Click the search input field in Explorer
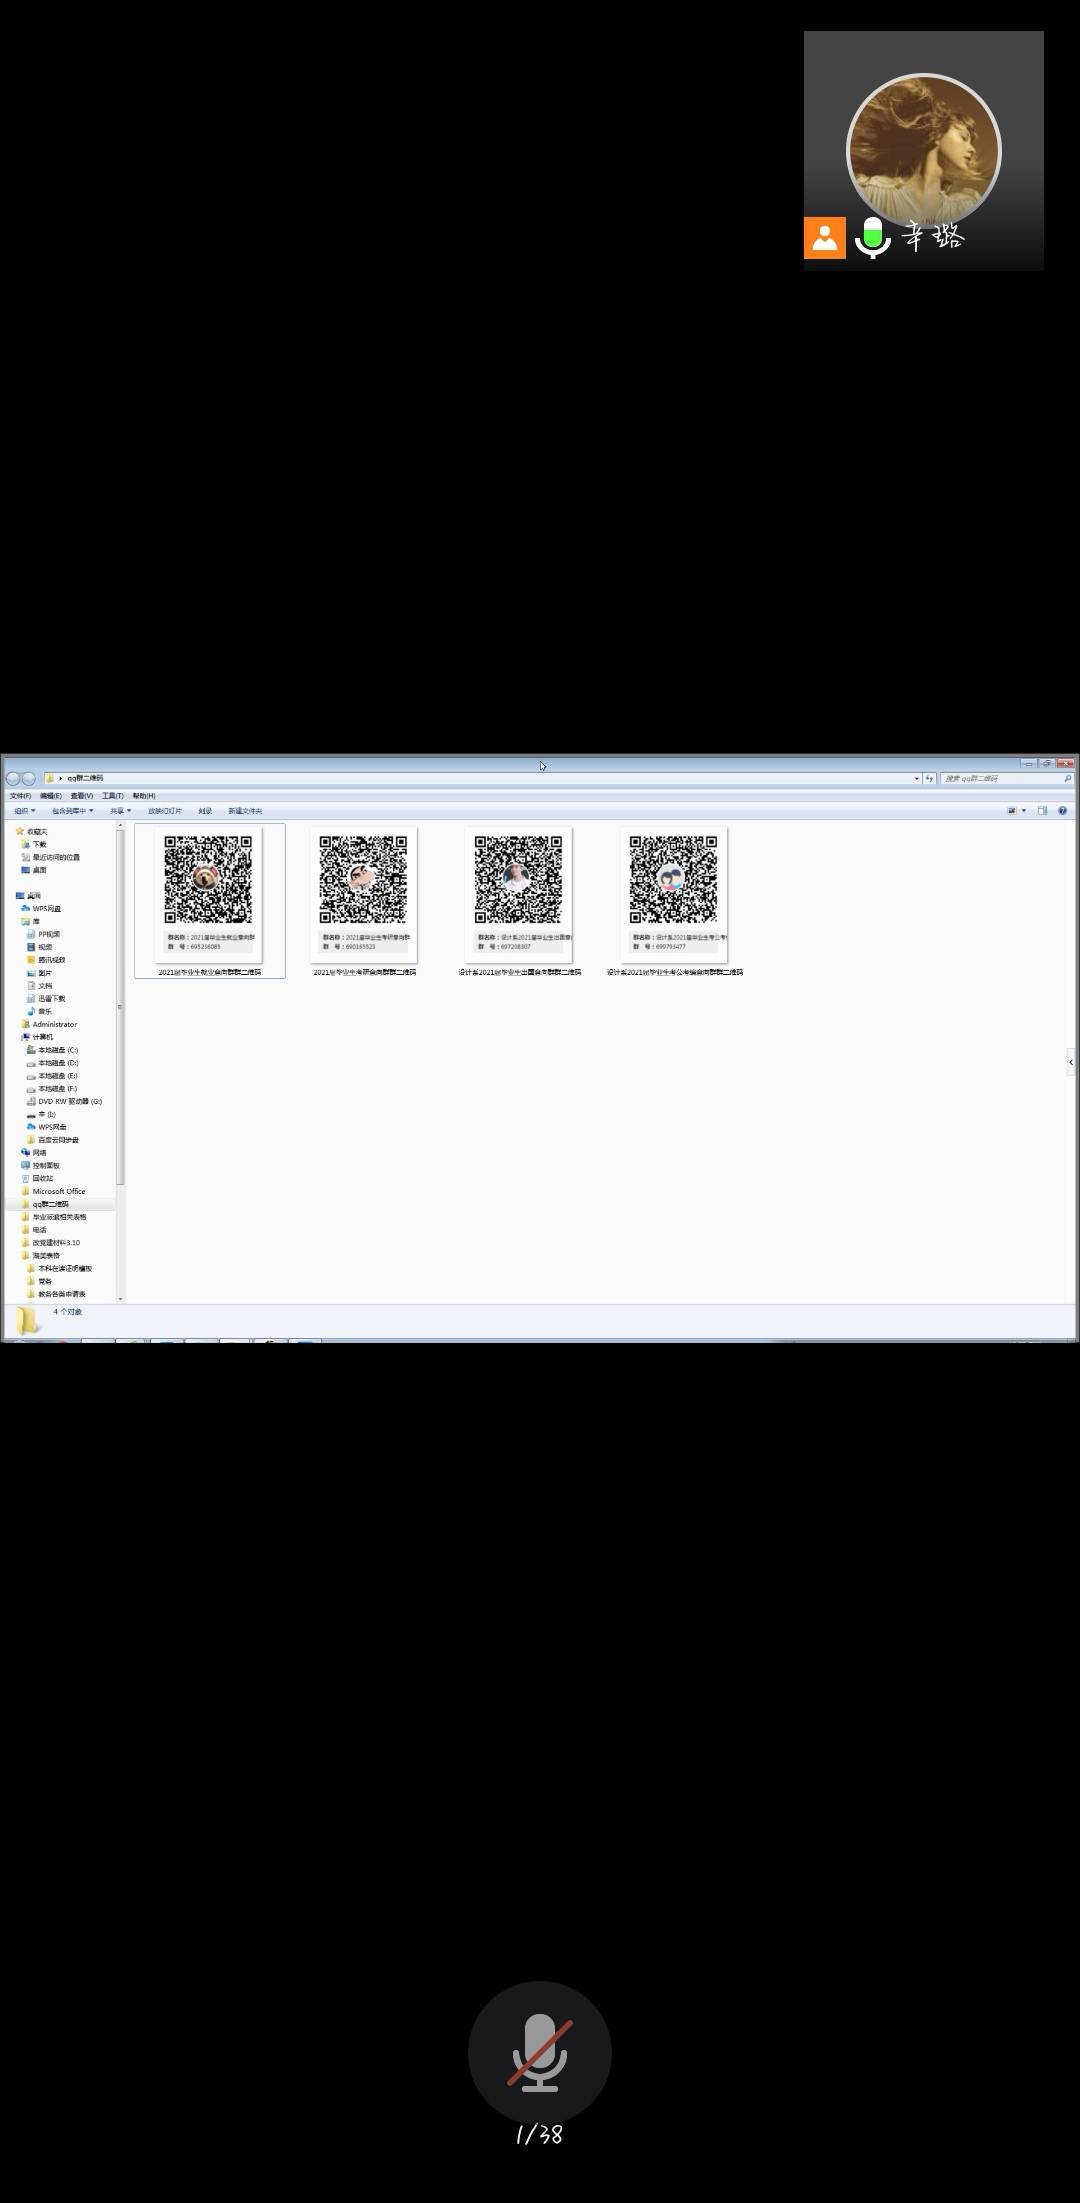Image resolution: width=1080 pixels, height=2203 pixels. [x=1000, y=778]
